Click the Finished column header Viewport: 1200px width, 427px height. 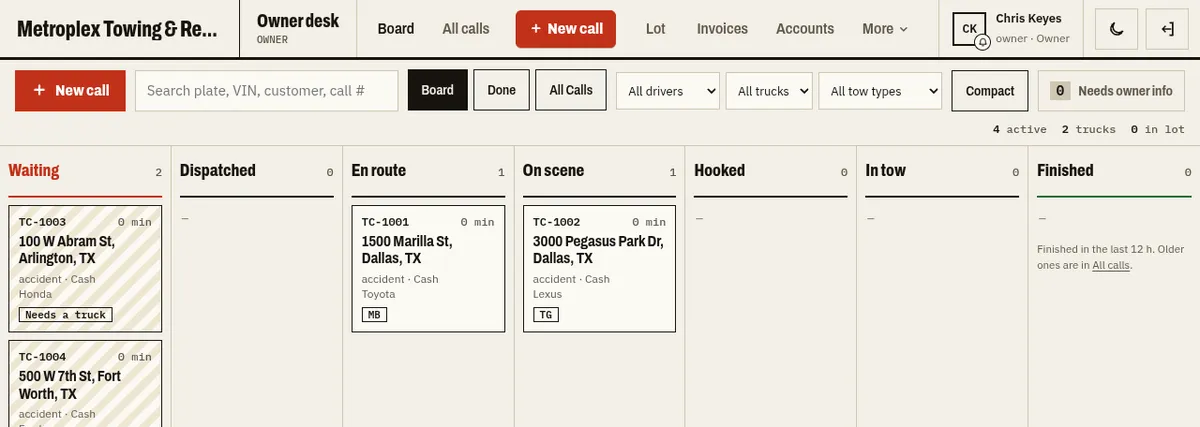click(1066, 171)
